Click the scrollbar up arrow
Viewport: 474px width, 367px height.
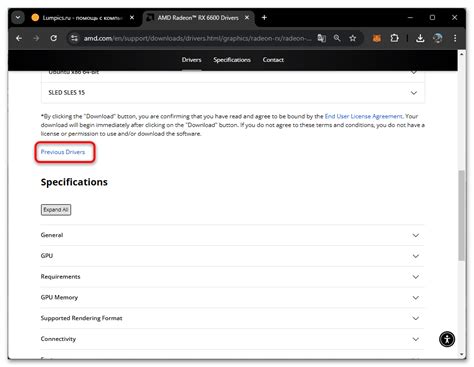[x=462, y=54]
